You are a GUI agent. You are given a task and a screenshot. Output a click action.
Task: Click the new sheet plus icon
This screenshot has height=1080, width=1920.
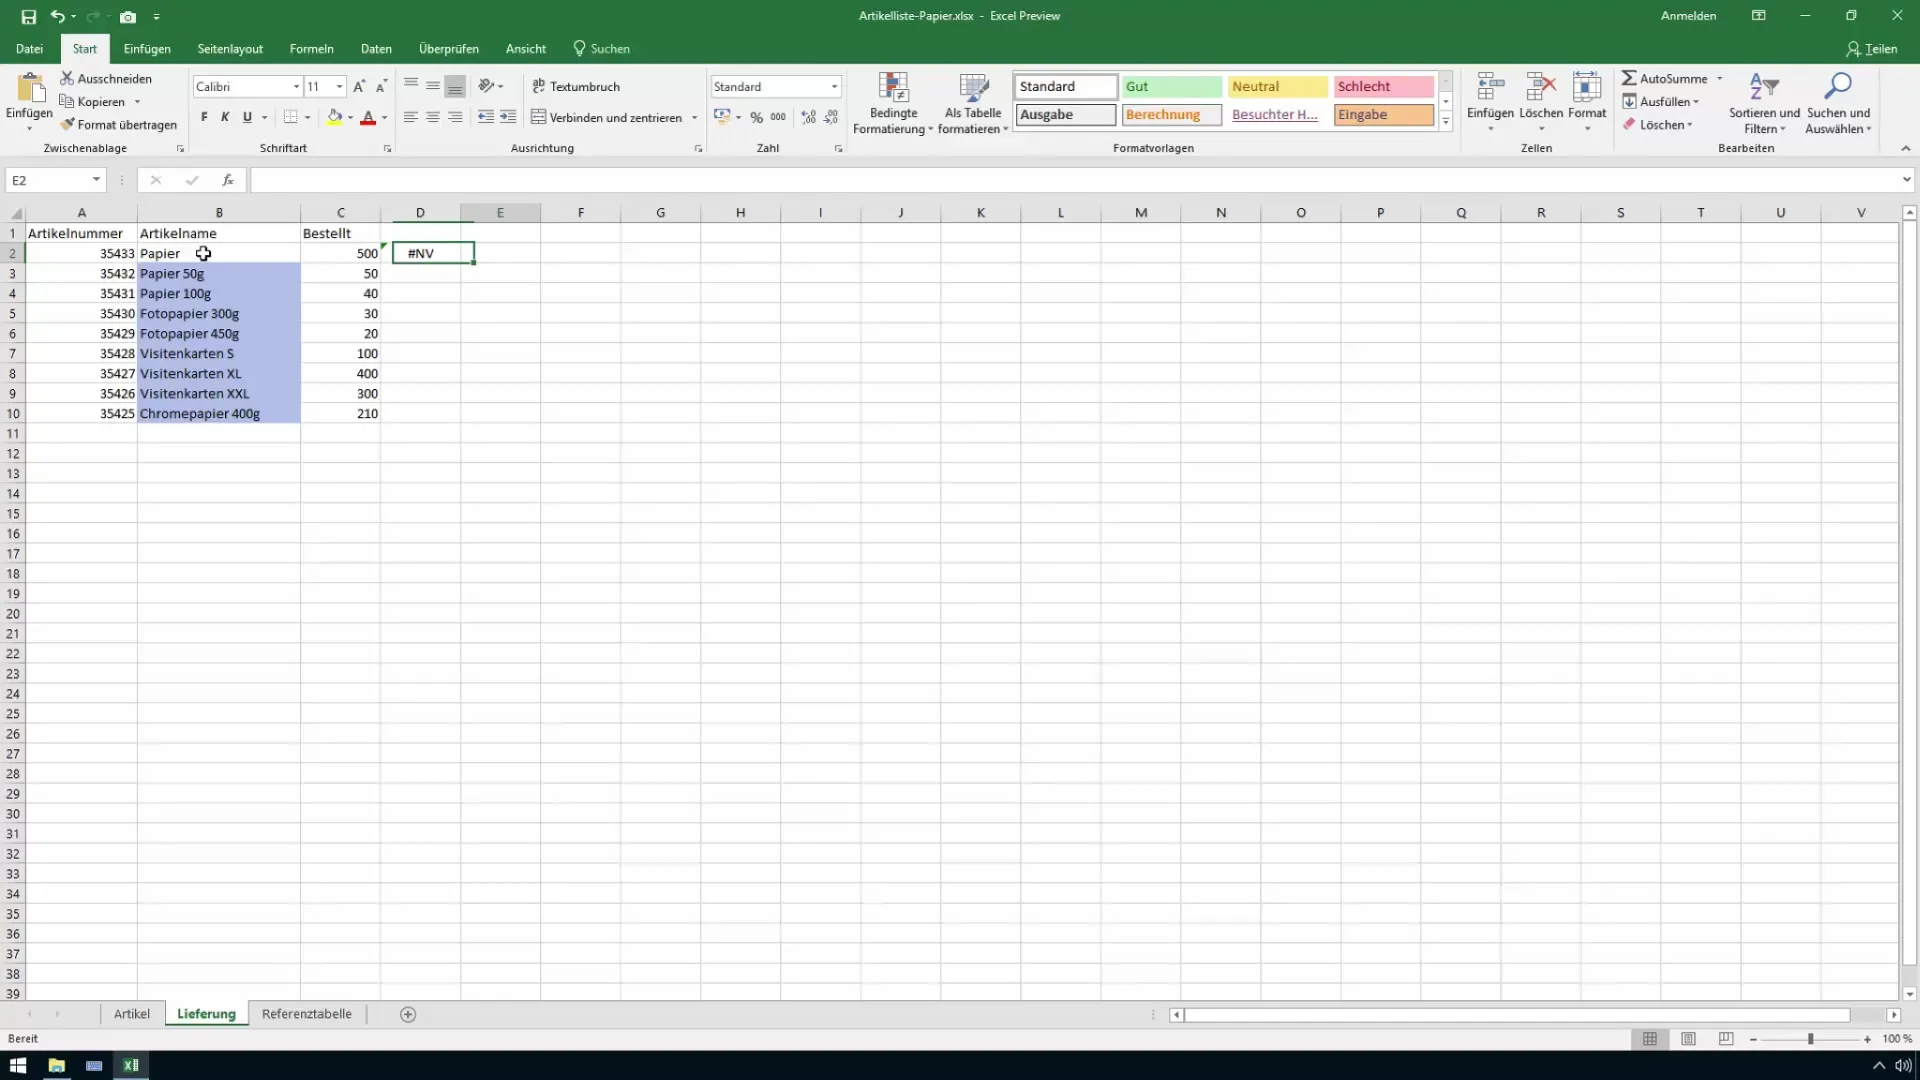click(408, 1014)
